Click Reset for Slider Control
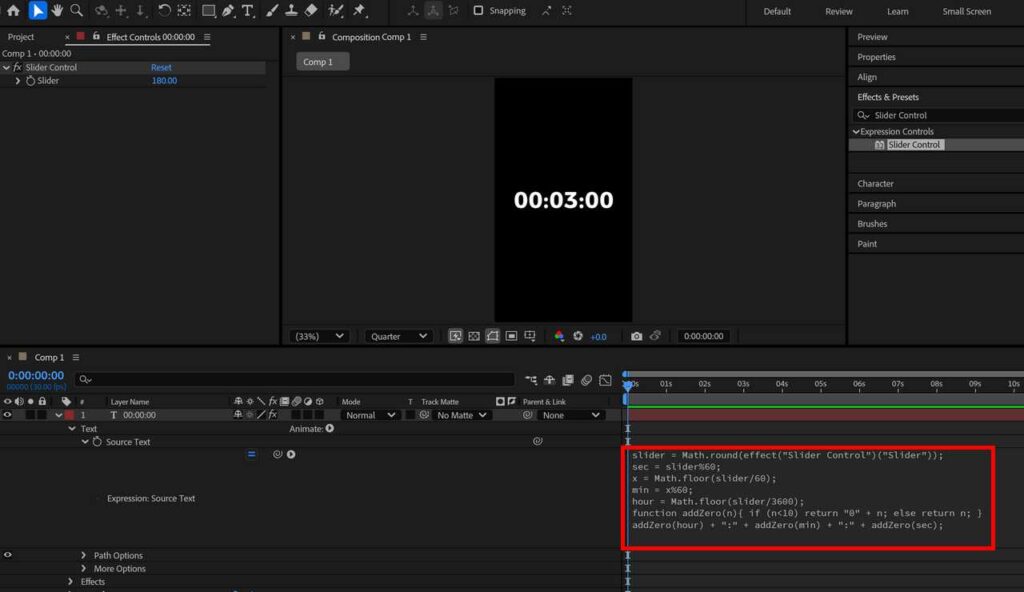Screen dimensions: 1024x592 pyautogui.click(x=161, y=67)
